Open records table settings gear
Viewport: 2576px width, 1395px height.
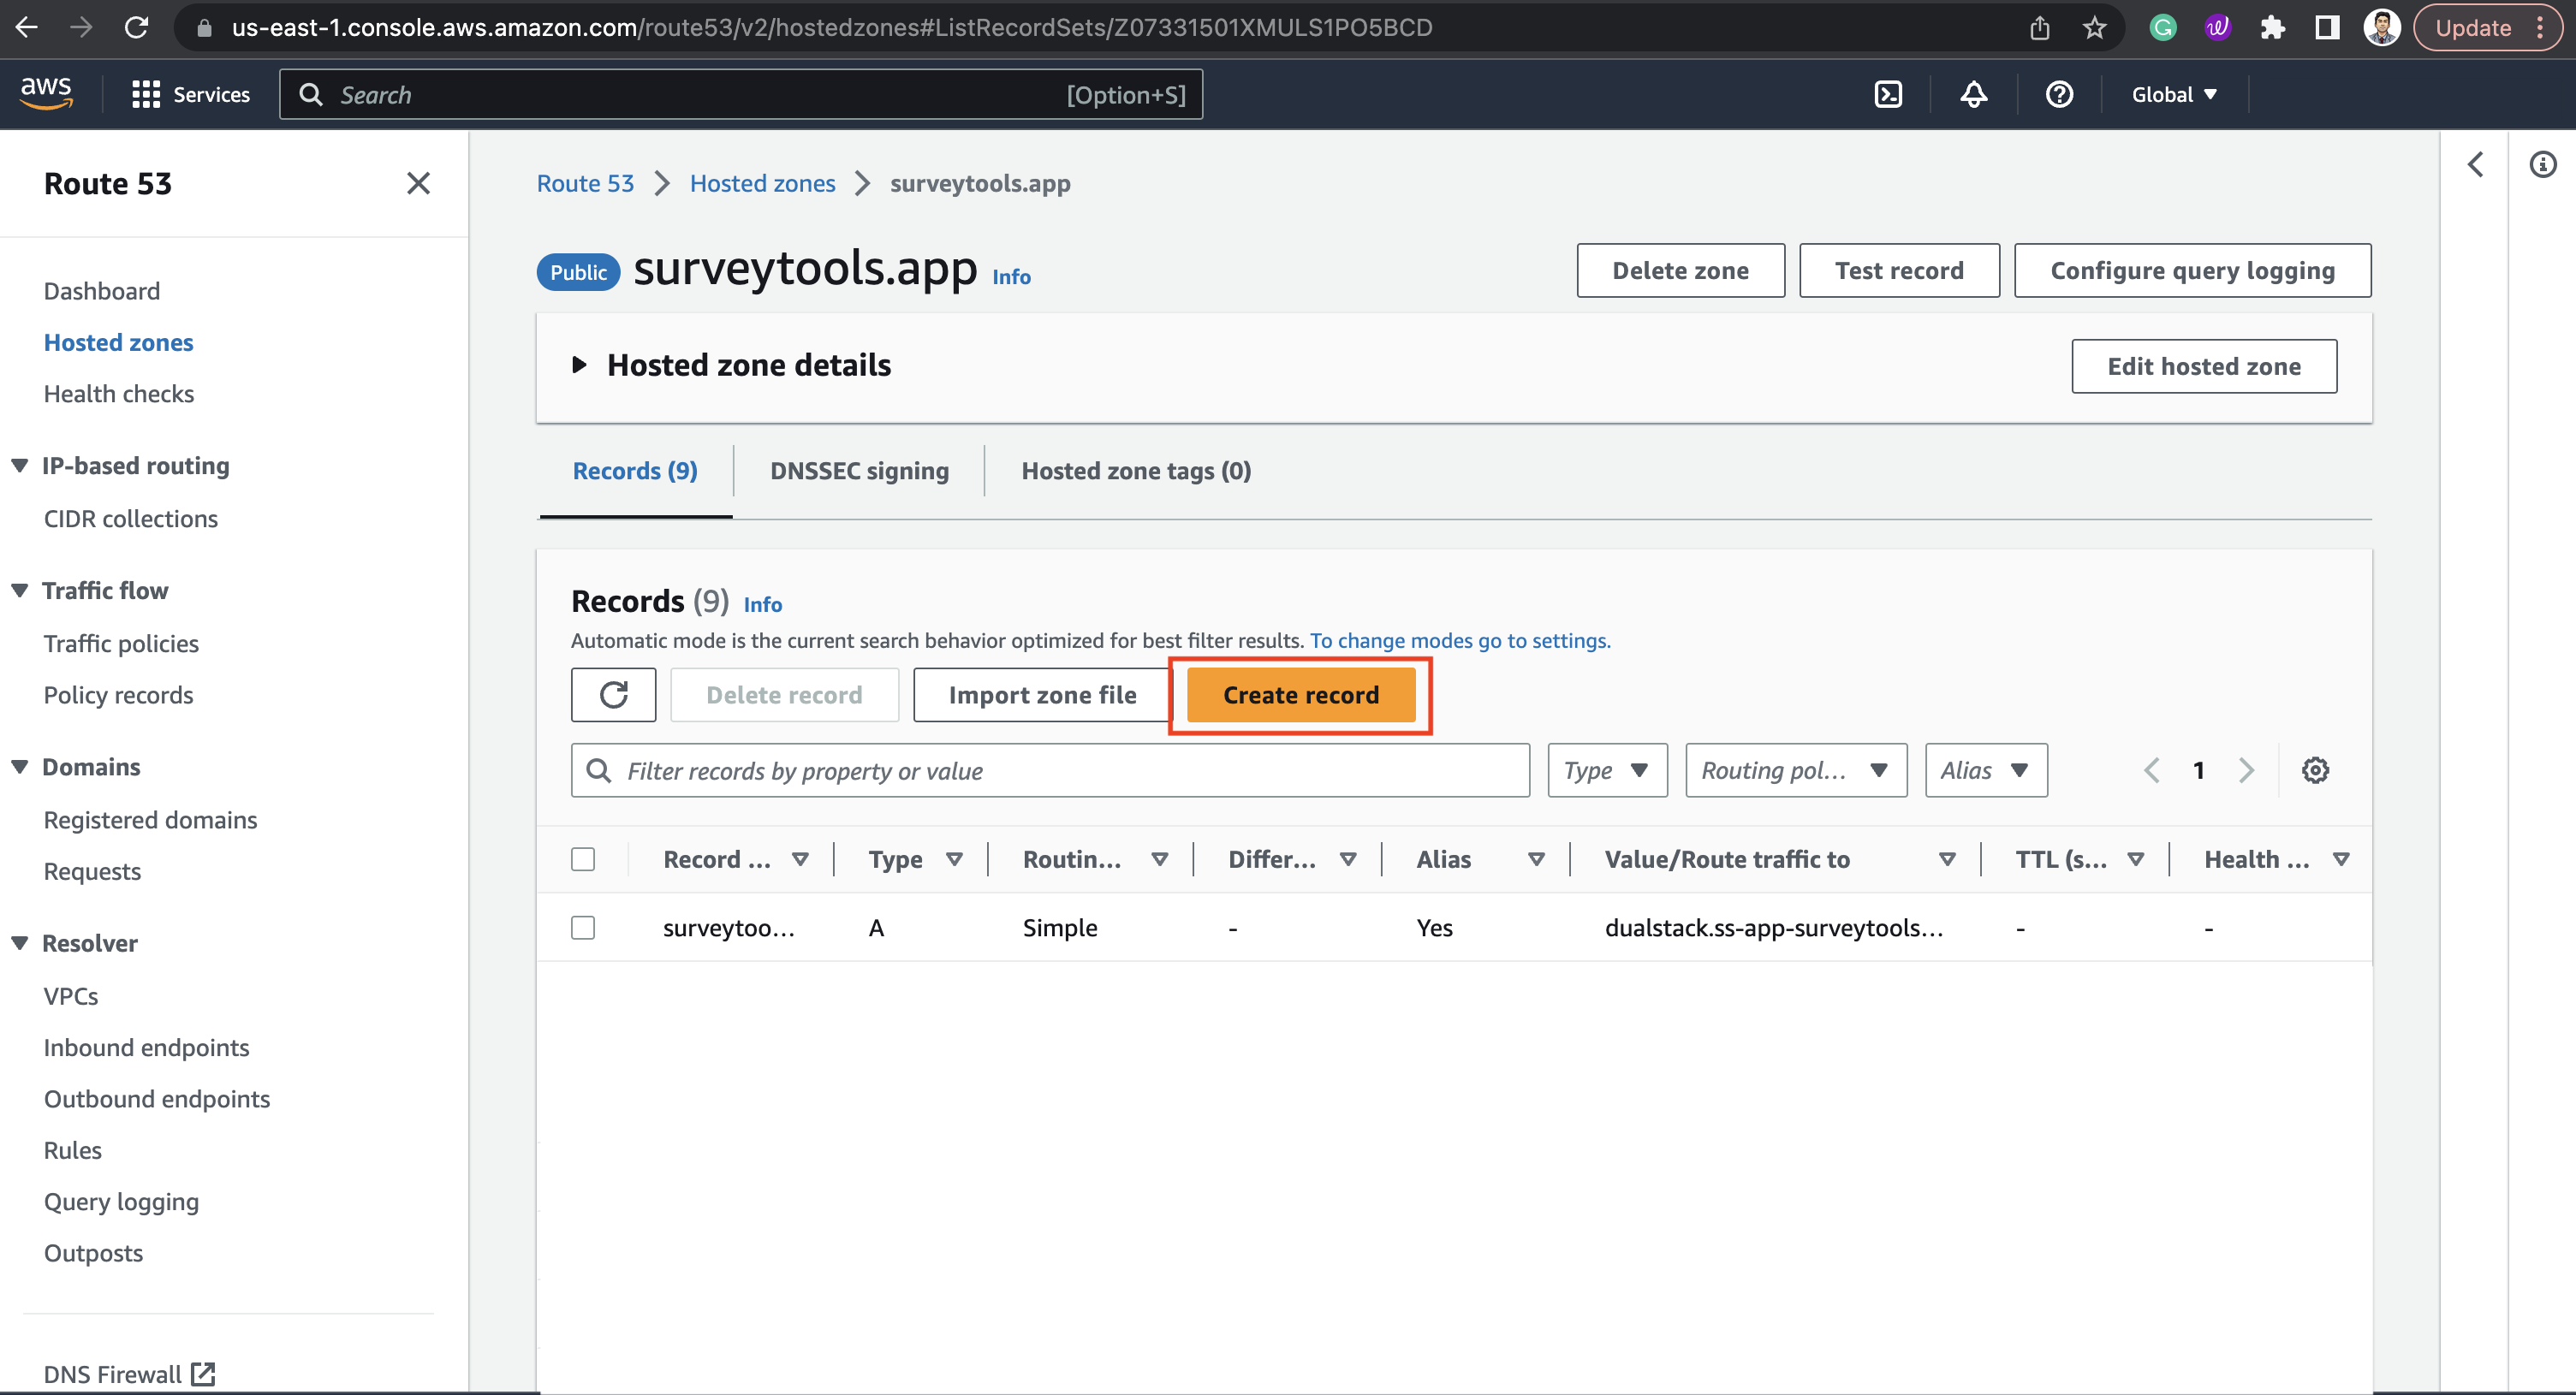pyautogui.click(x=2314, y=770)
